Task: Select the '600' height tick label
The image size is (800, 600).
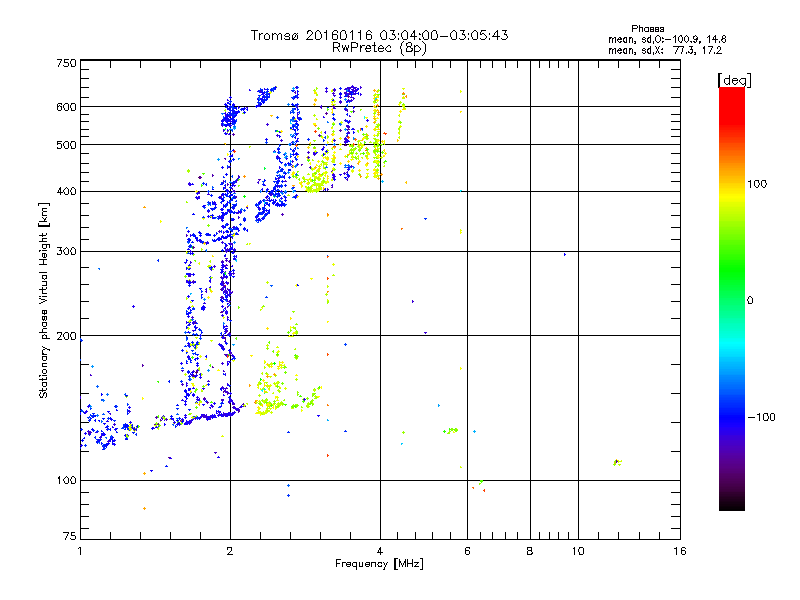Action: (66, 107)
